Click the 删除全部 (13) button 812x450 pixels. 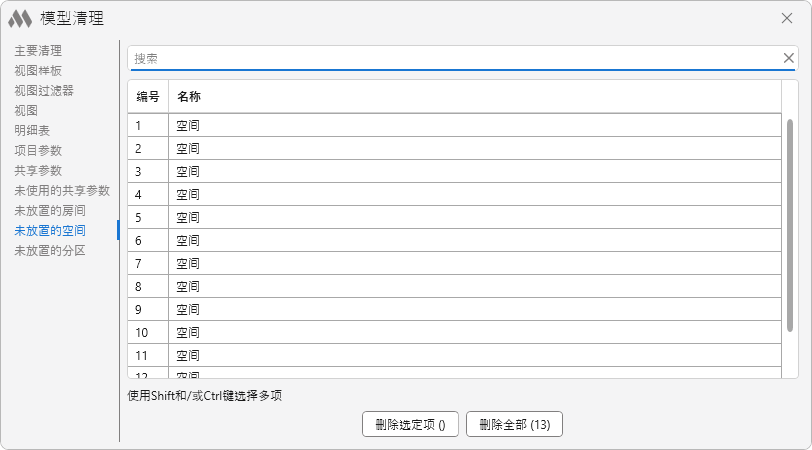click(x=514, y=424)
